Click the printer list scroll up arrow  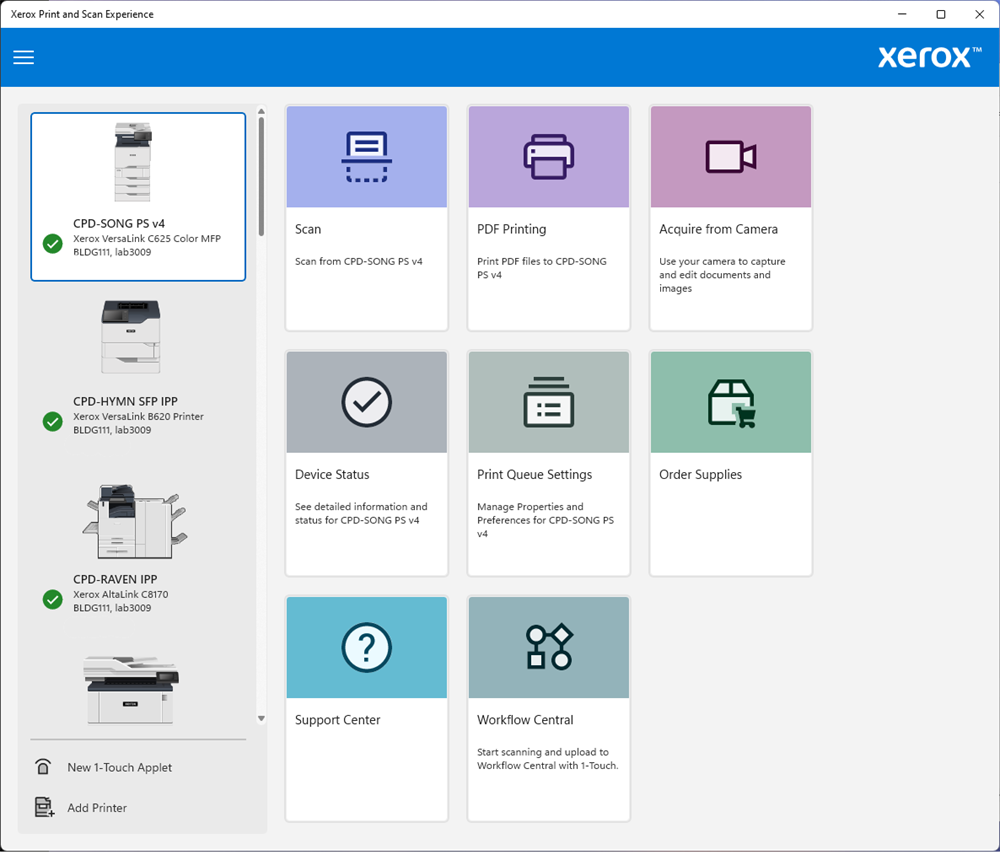pos(261,112)
